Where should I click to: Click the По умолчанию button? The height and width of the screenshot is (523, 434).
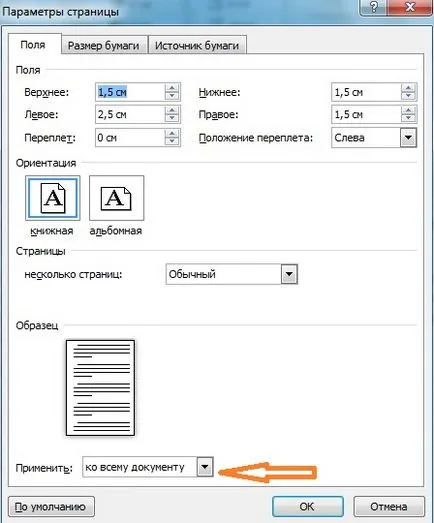[51, 506]
